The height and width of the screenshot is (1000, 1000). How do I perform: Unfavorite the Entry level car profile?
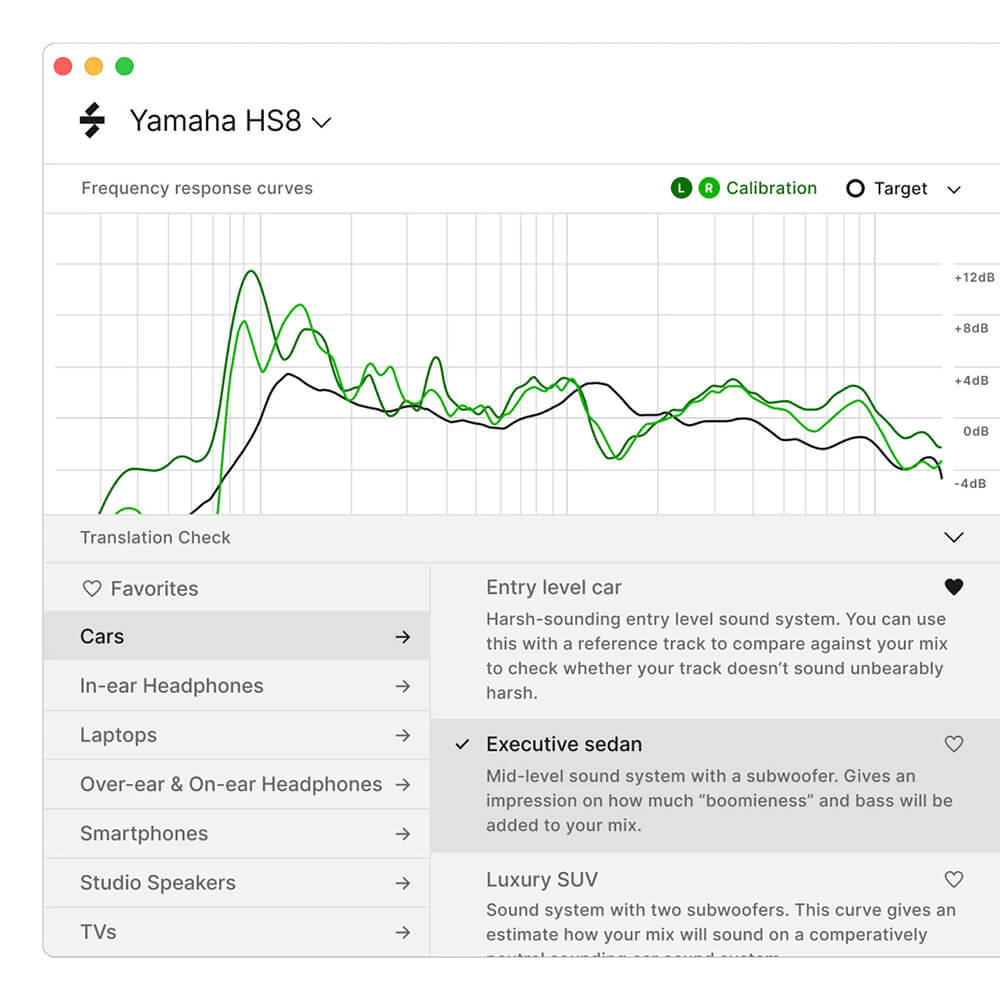954,587
